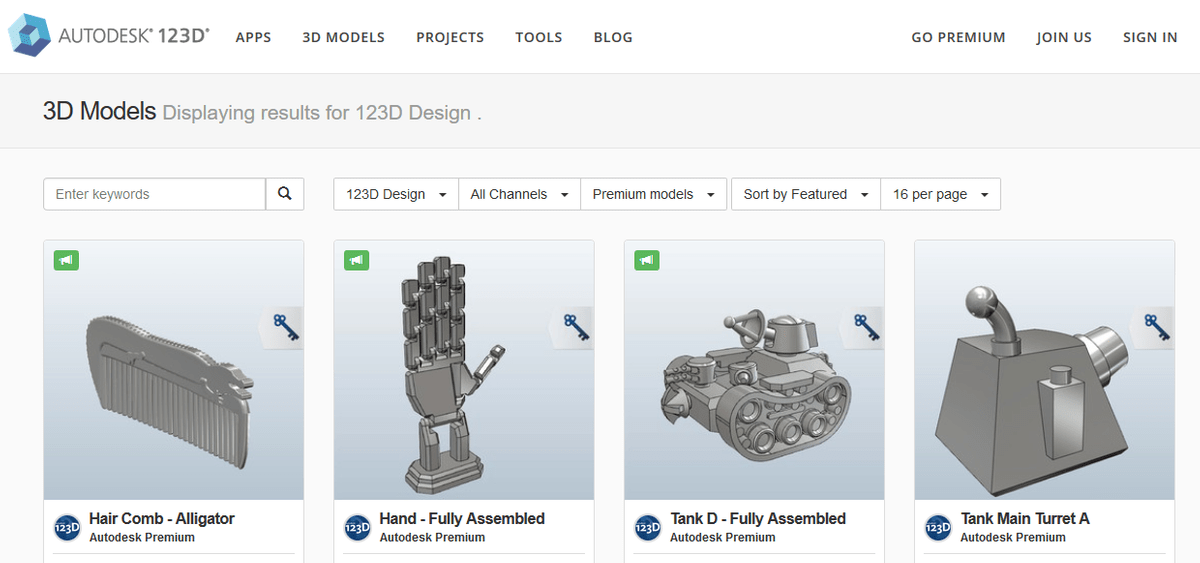Click the 123D avatar beside Tank D - Fully Assembled
This screenshot has height=563, width=1200.
[x=648, y=527]
